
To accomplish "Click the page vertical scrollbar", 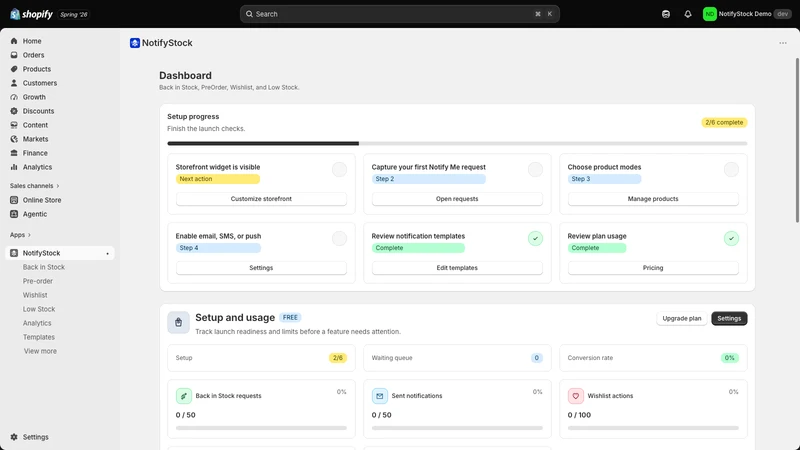I will tap(797, 140).
